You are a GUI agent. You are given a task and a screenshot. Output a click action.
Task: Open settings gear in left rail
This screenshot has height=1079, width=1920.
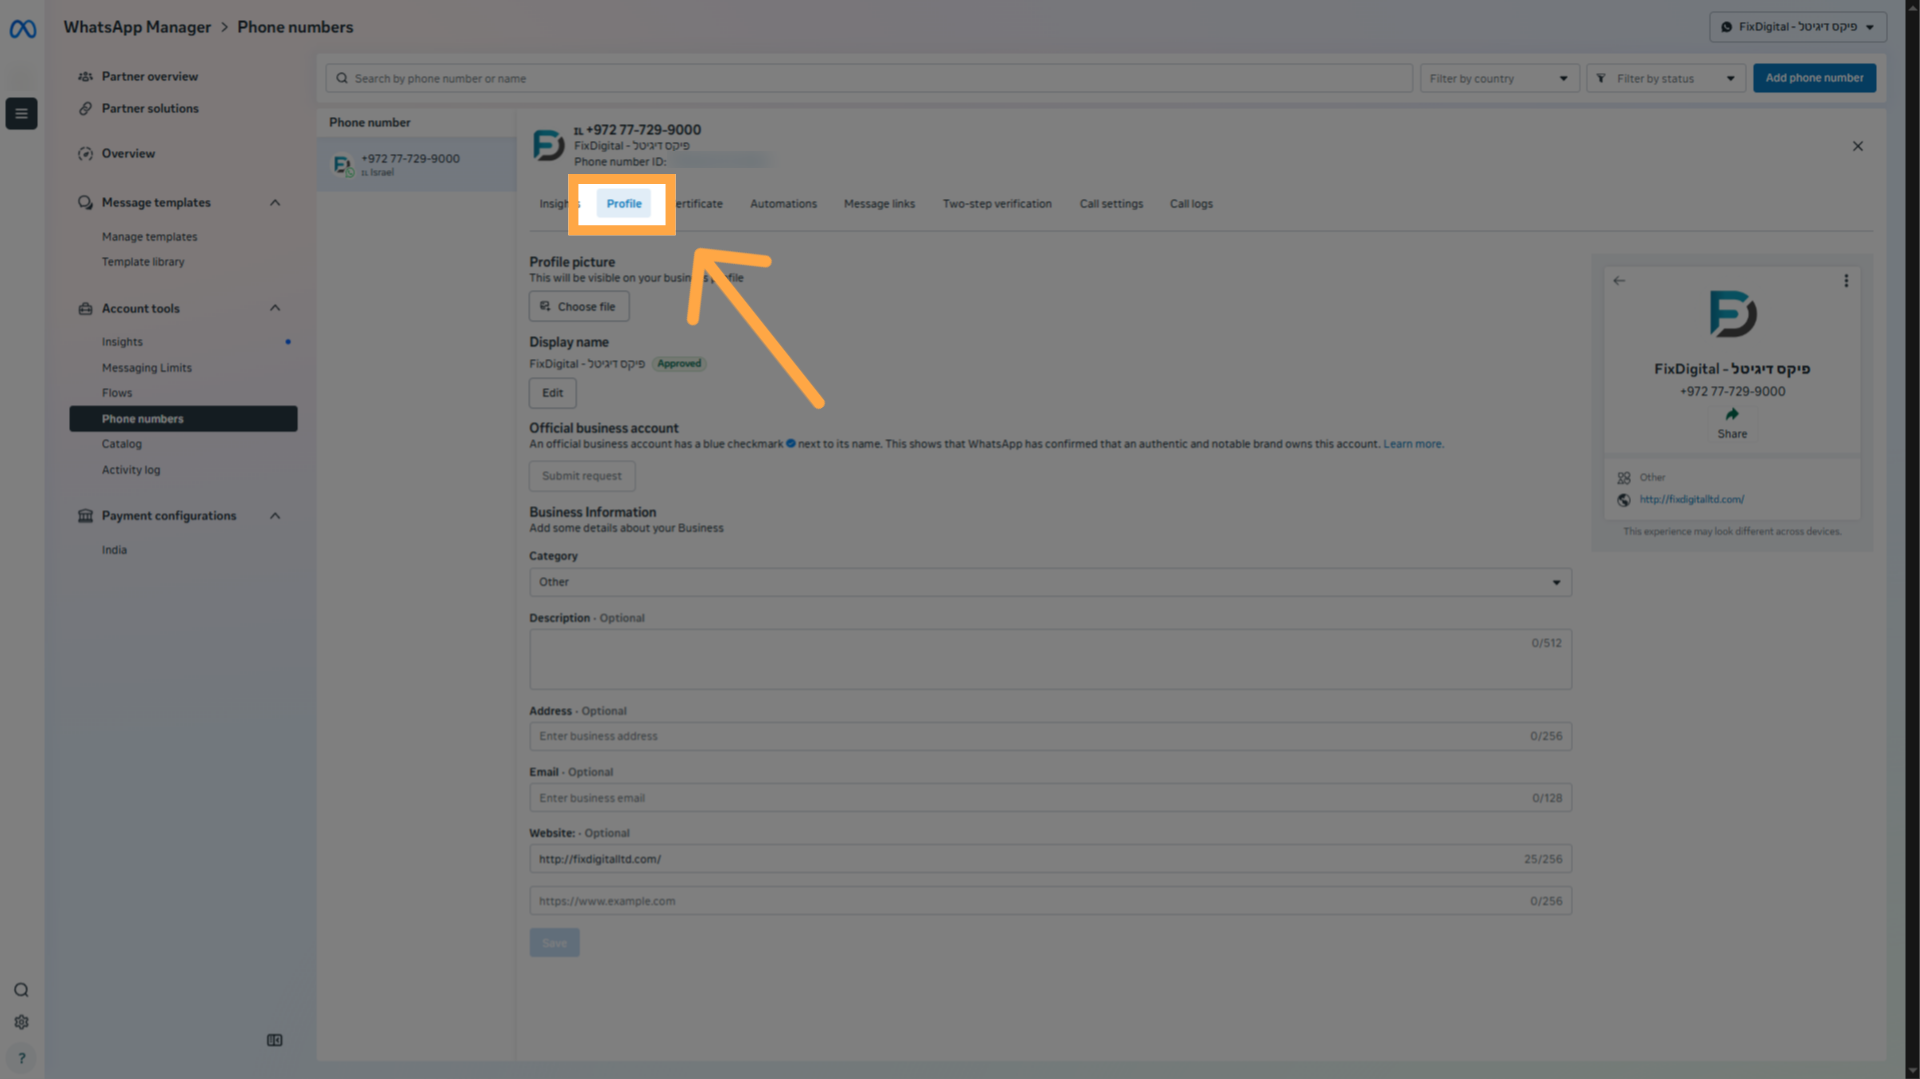pyautogui.click(x=21, y=1022)
